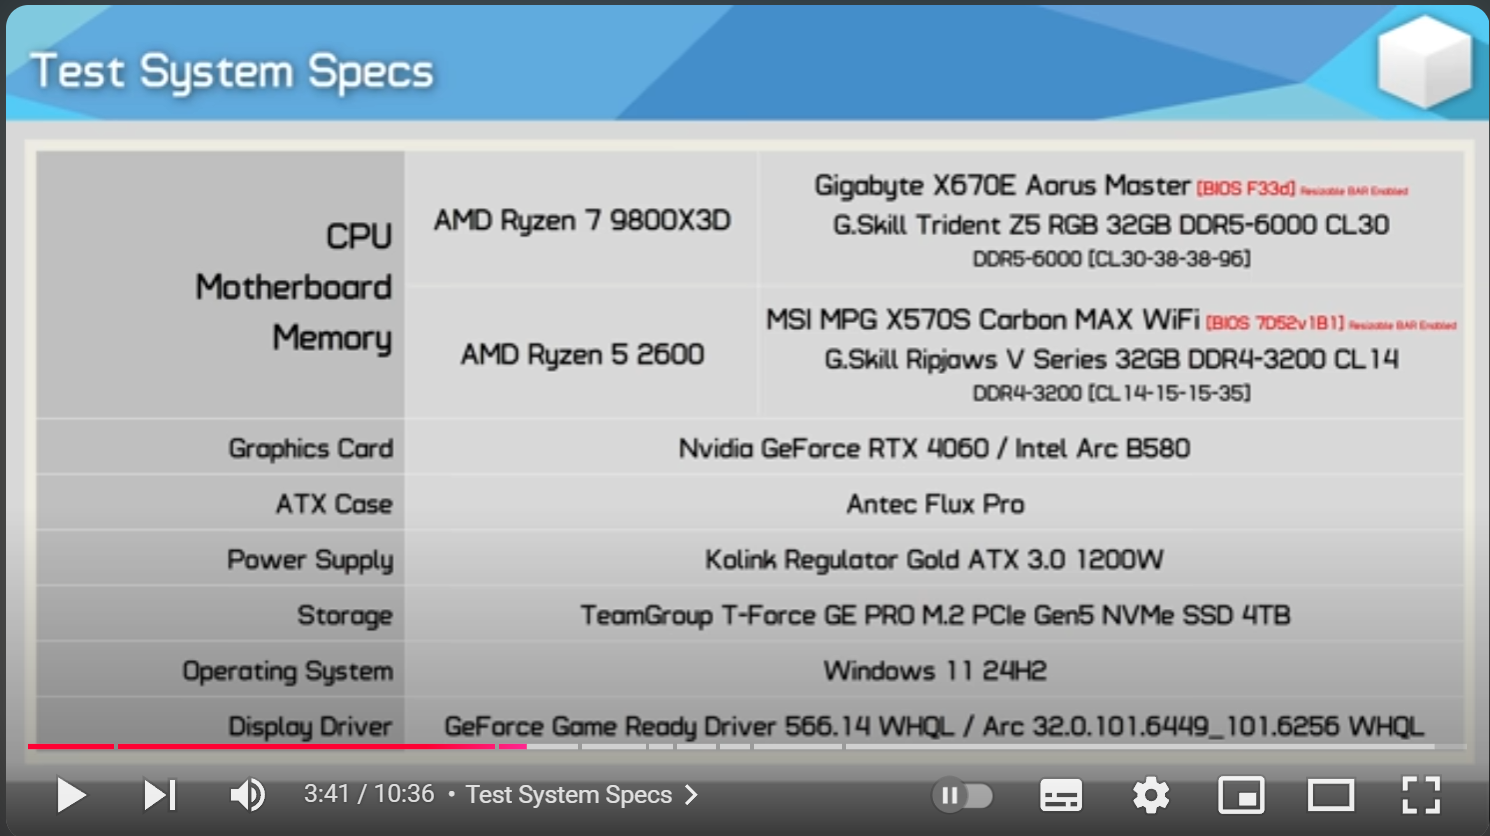Seek on the red video progress bar

(745, 746)
